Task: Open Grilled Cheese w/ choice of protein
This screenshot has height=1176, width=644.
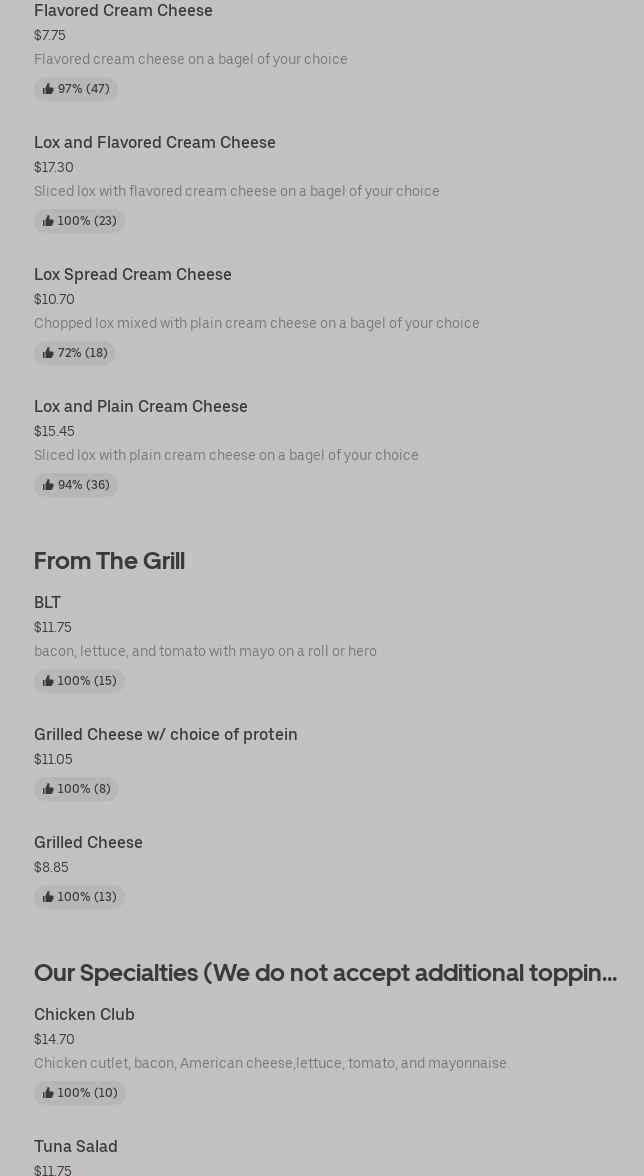Action: pyautogui.click(x=166, y=735)
